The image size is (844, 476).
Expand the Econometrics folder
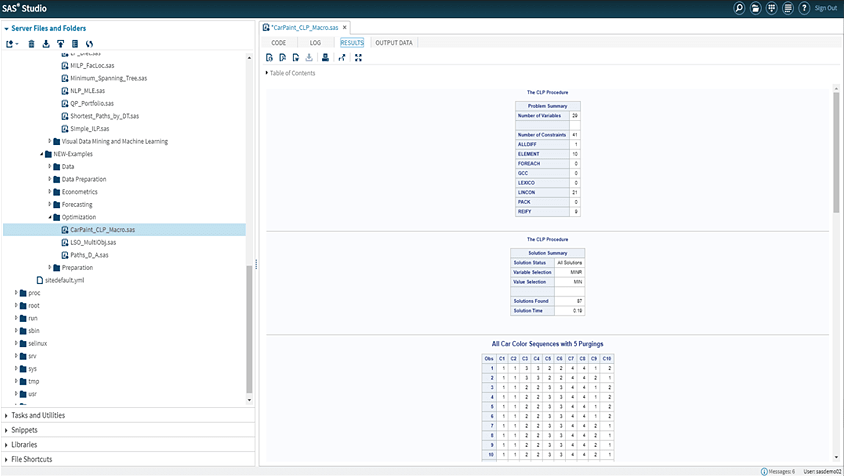pyautogui.click(x=50, y=192)
